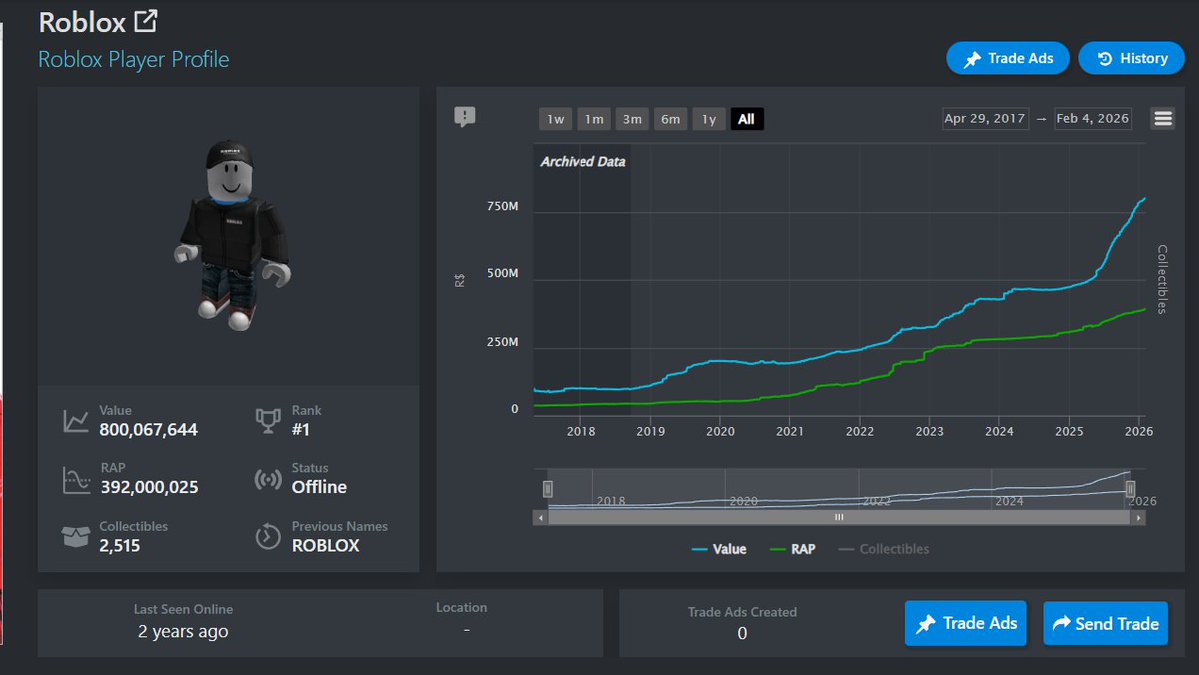Click the Previous Names history icon
This screenshot has height=675, width=1199.
click(x=266, y=536)
